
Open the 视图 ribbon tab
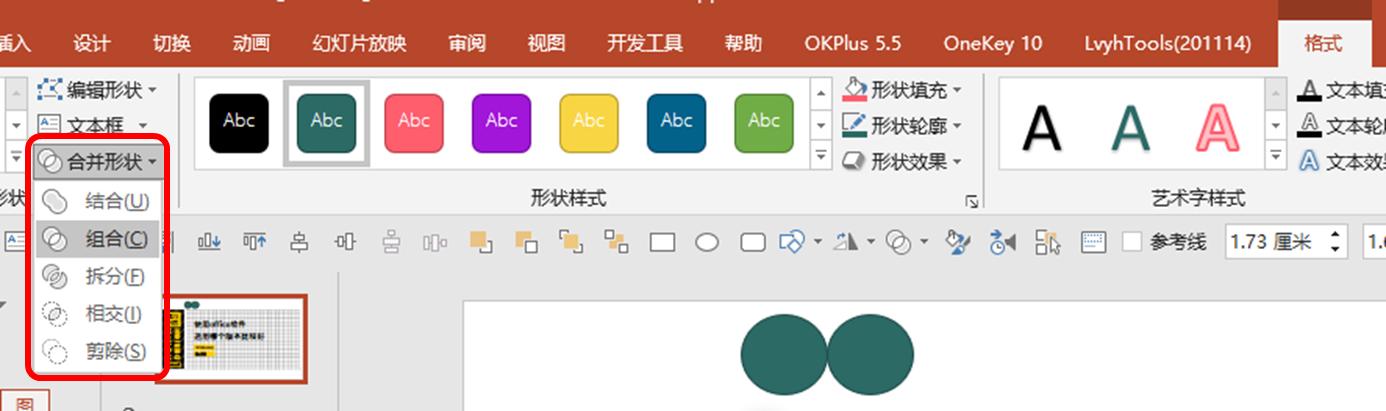click(x=546, y=43)
